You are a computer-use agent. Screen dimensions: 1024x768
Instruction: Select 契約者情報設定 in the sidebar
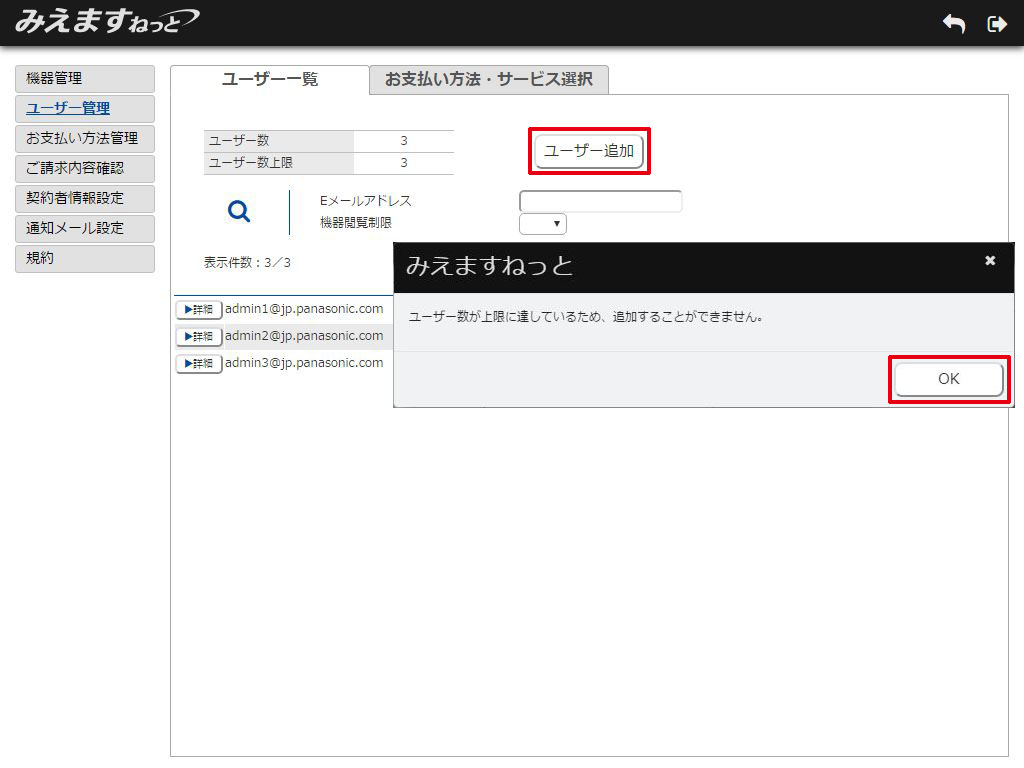85,198
